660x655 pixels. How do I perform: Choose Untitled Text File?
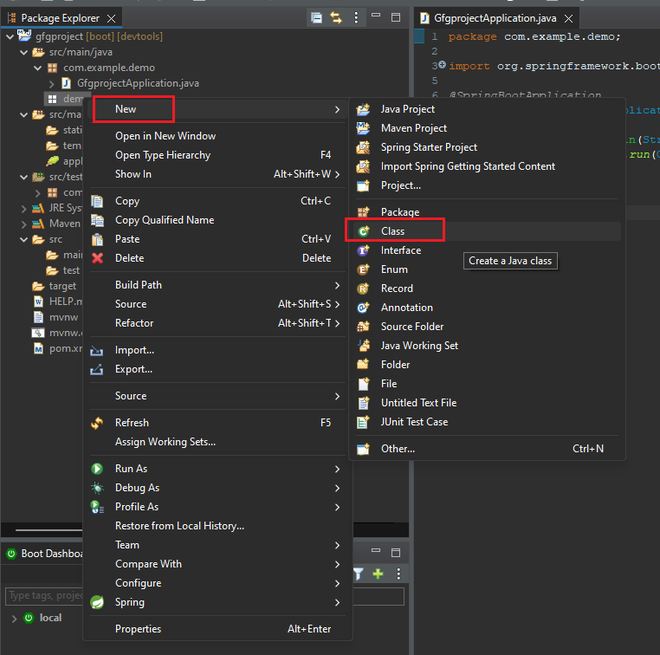[x=419, y=403]
